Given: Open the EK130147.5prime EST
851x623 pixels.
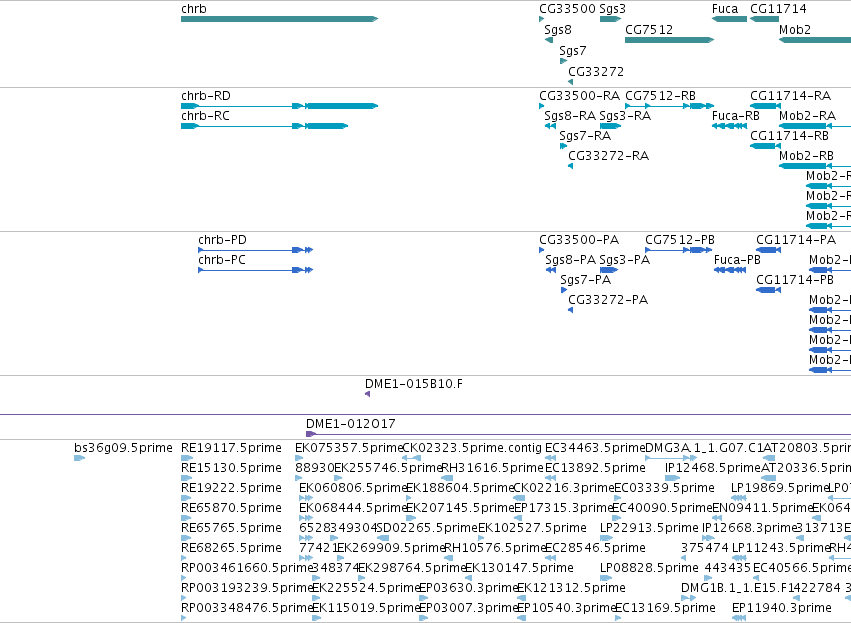Looking at the screenshot, I should point(469,578).
